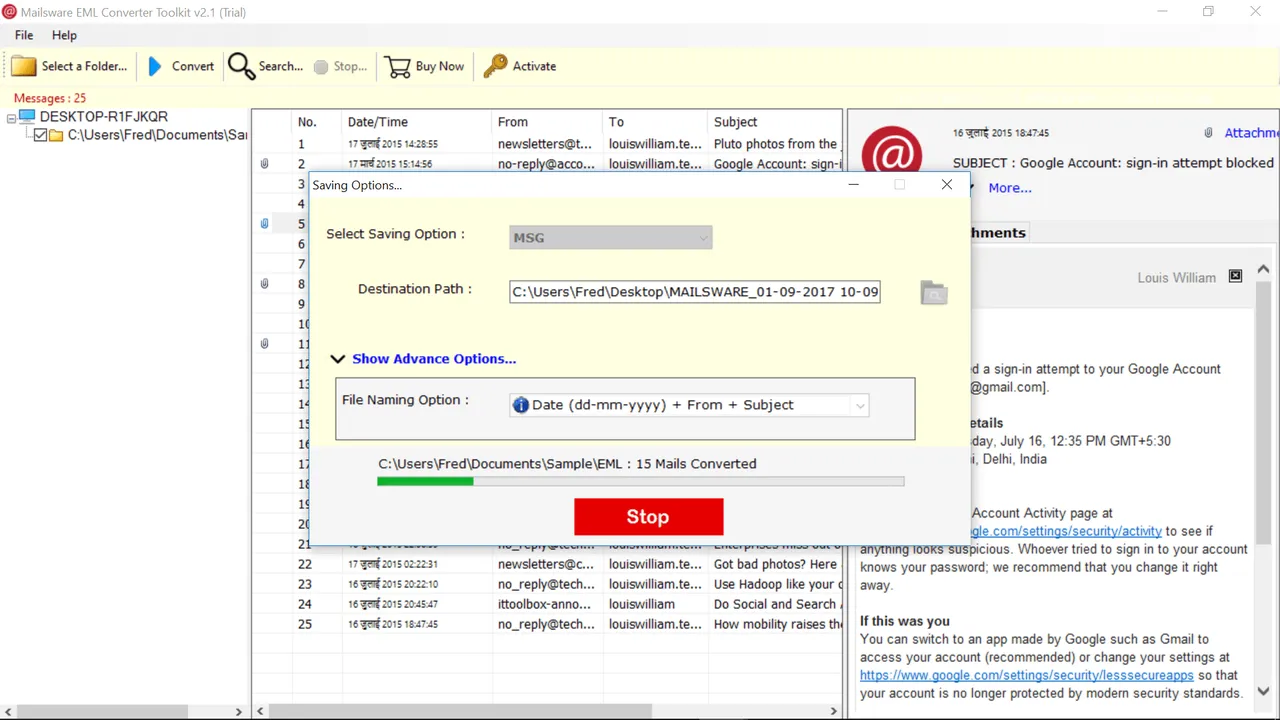Sort by the No. column header
The width and height of the screenshot is (1280, 720).
[x=316, y=122]
